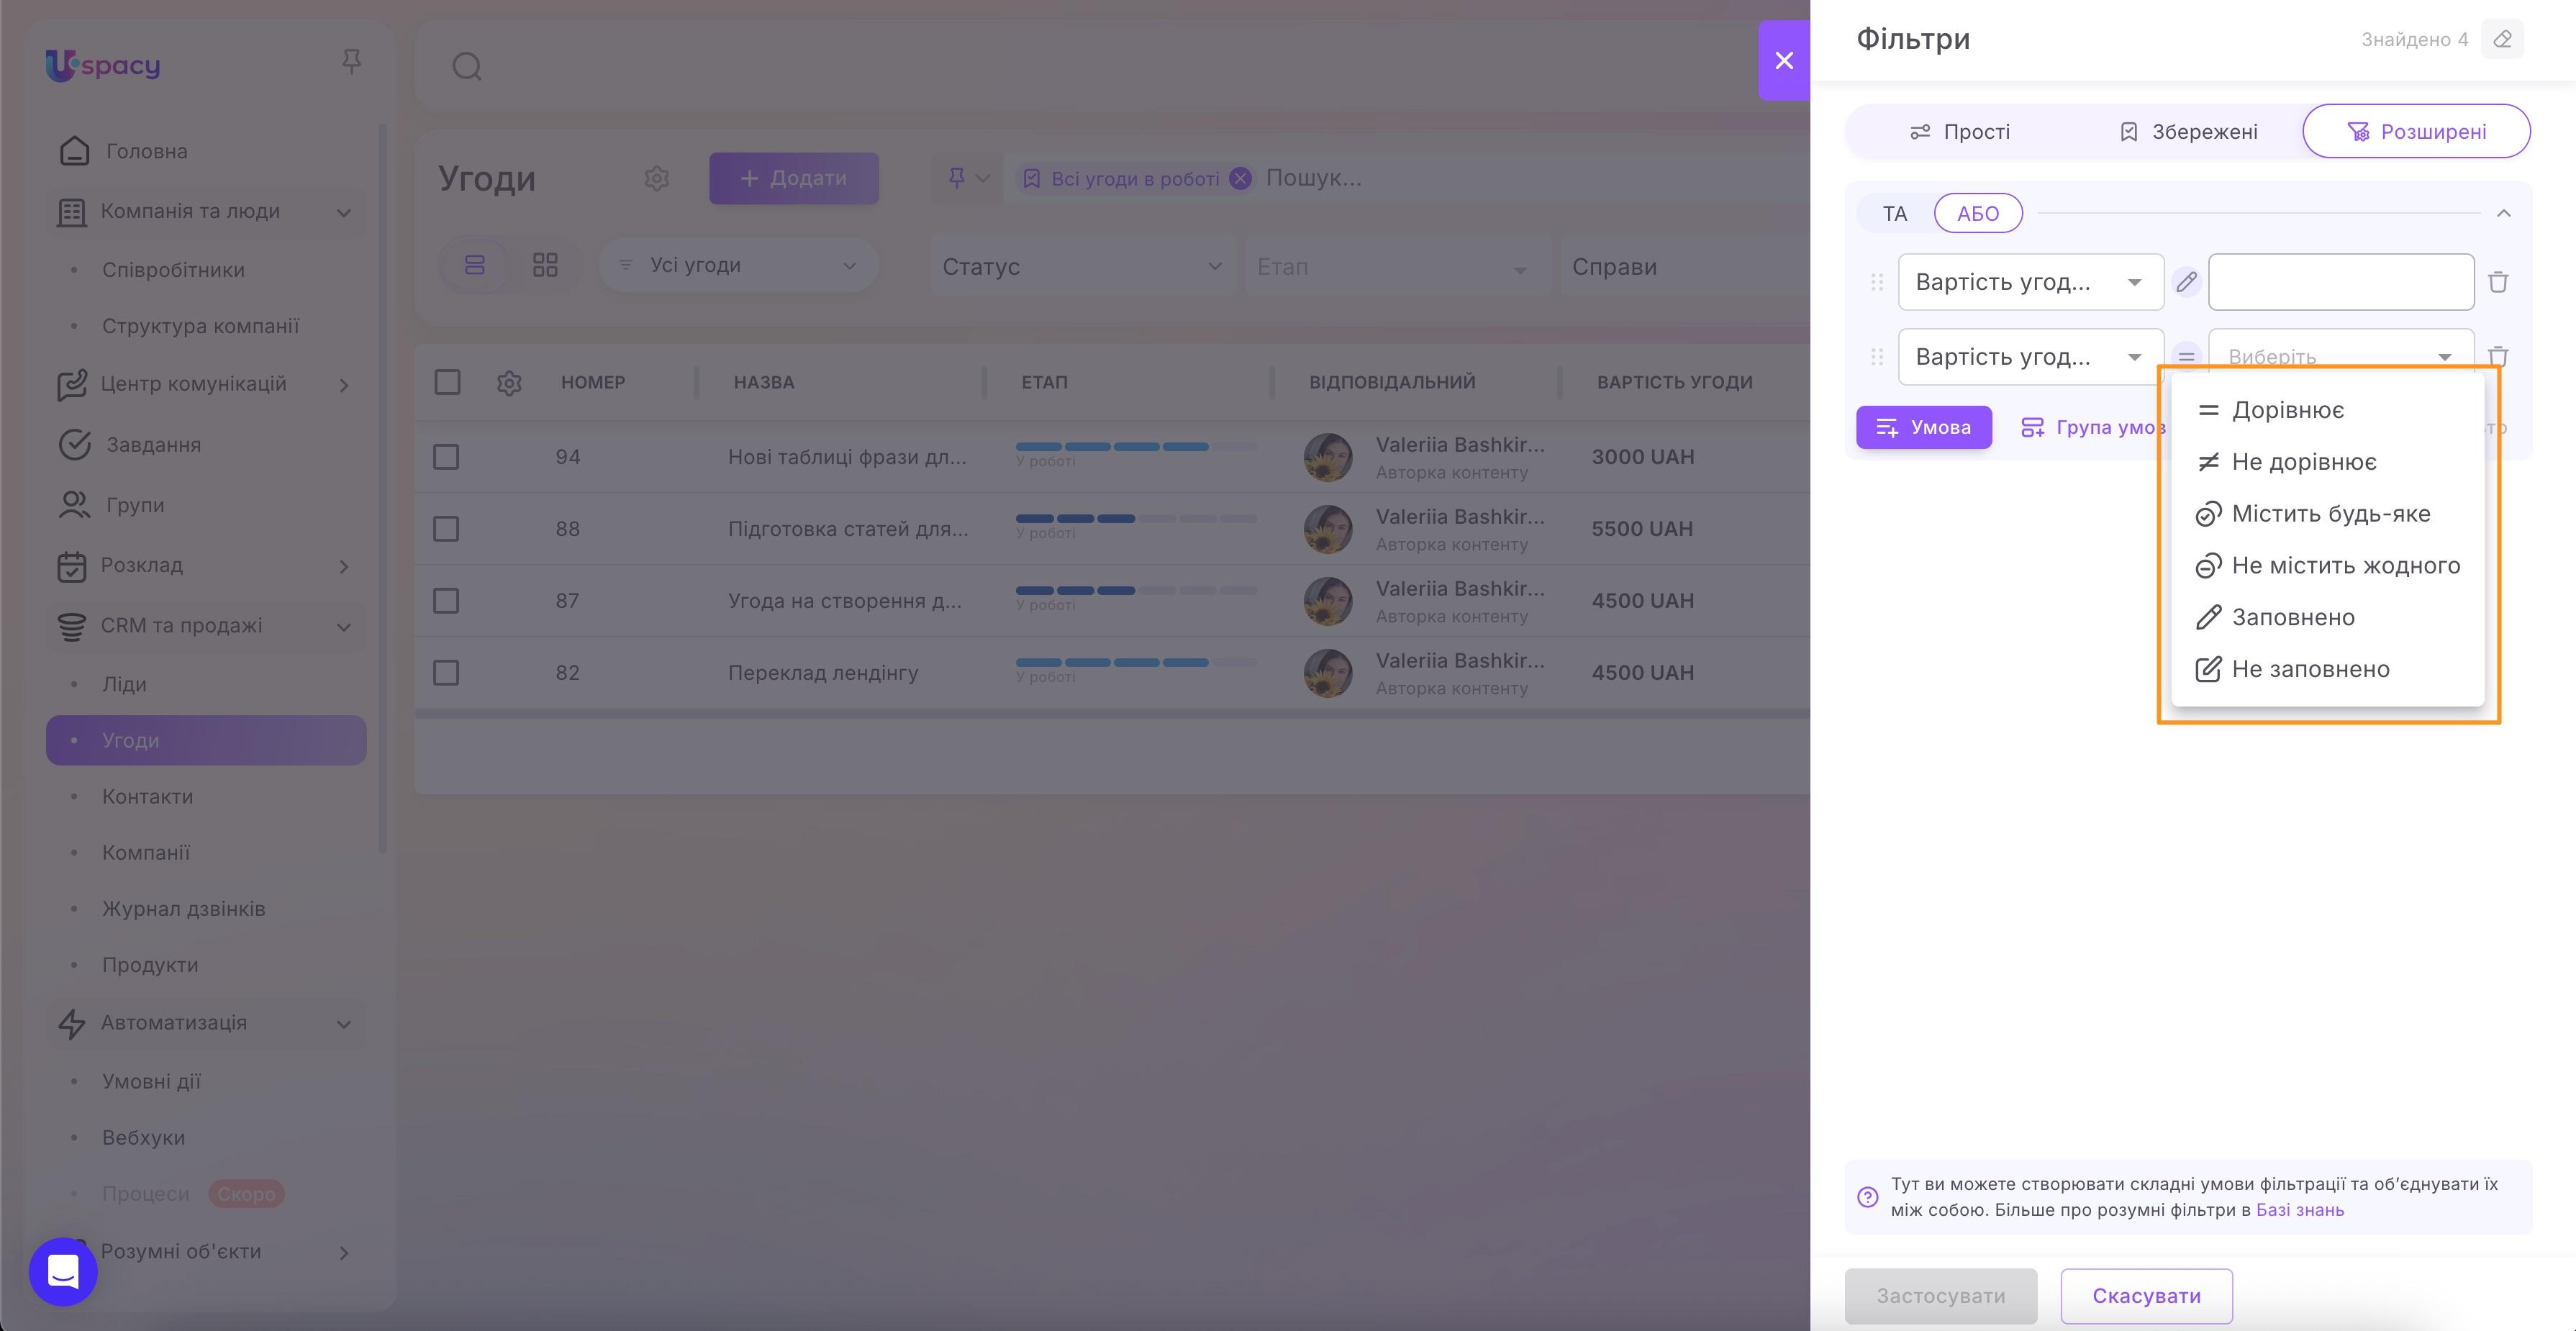2576x1331 pixels.
Task: Select Не дорівнює from the operator menu
Action: coord(2305,461)
